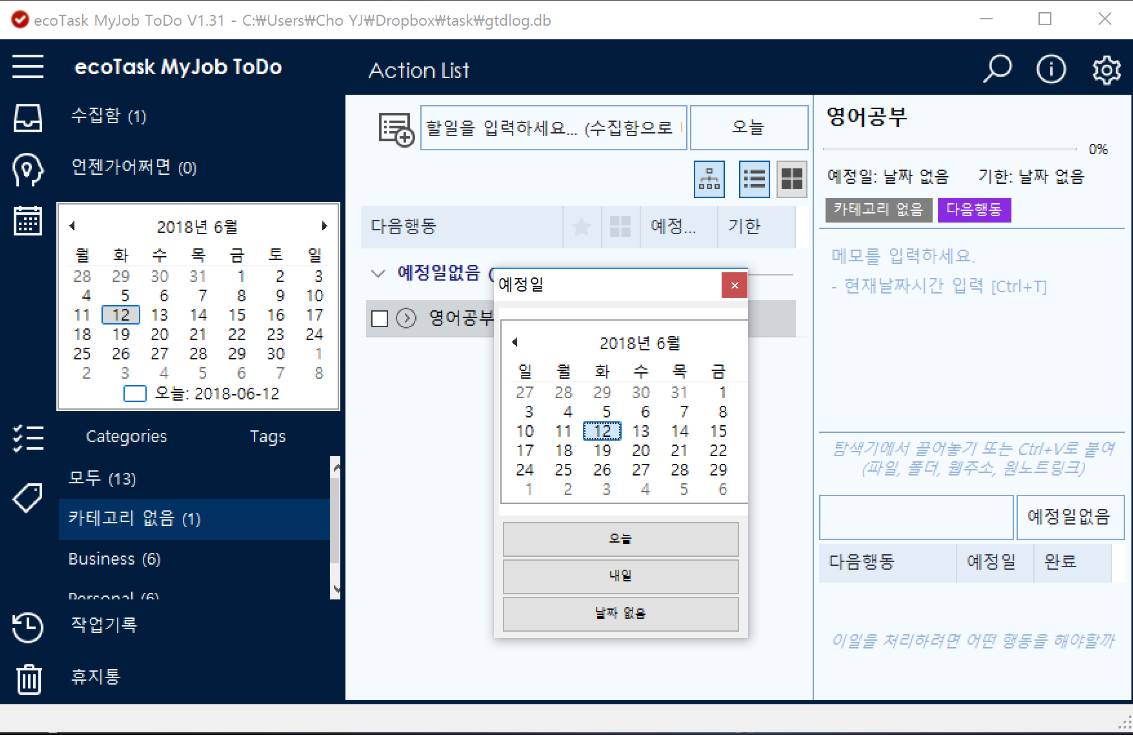
Task: Switch to list view icon
Action: (754, 179)
